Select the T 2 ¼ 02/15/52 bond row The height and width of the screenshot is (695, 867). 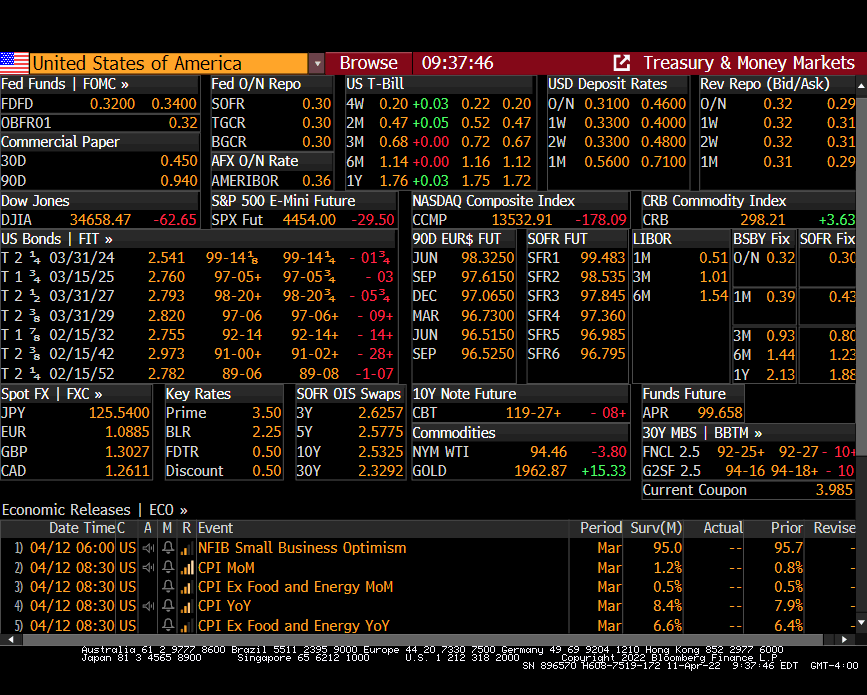point(198,374)
